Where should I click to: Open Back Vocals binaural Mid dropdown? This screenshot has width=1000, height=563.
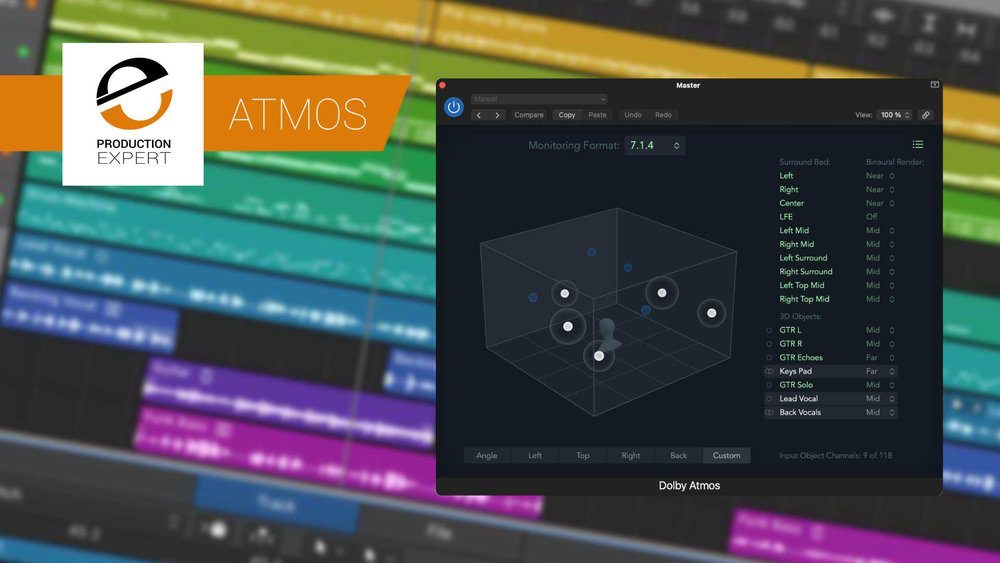880,413
